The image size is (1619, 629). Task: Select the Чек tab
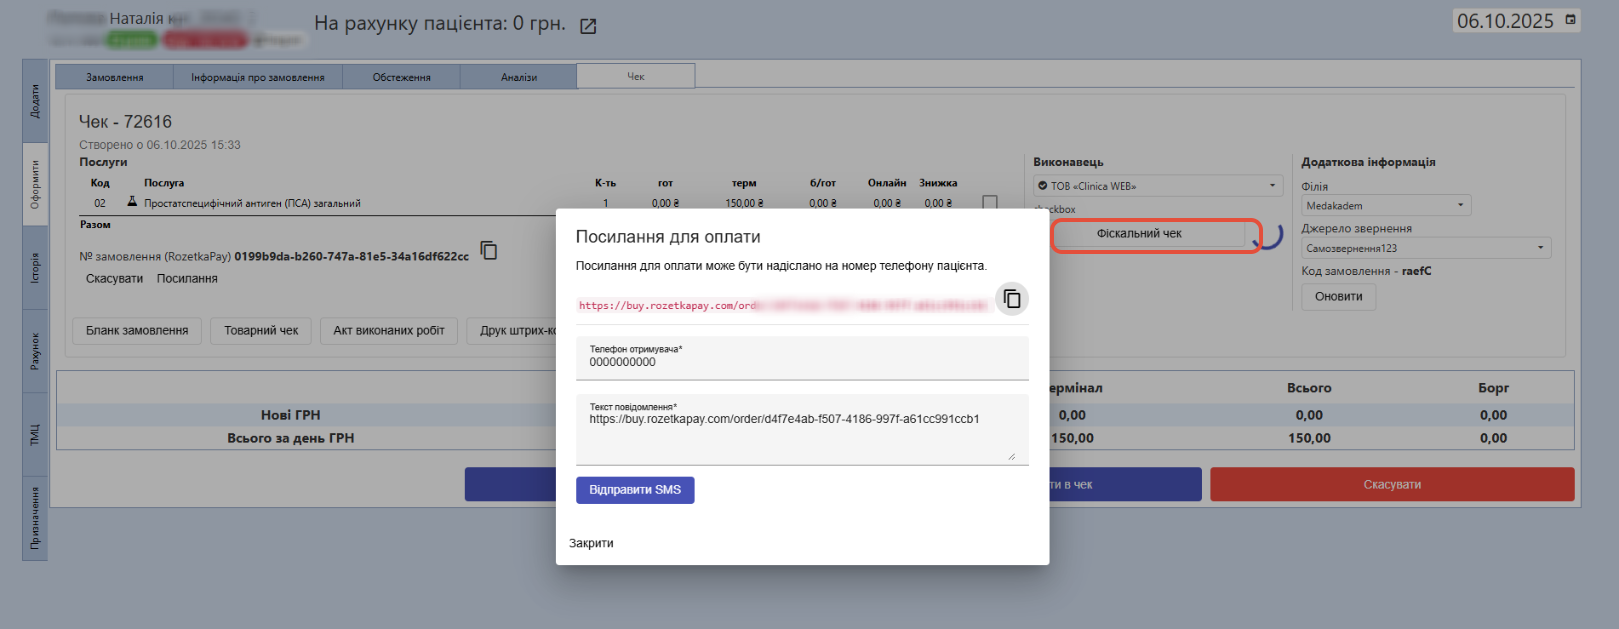(636, 76)
